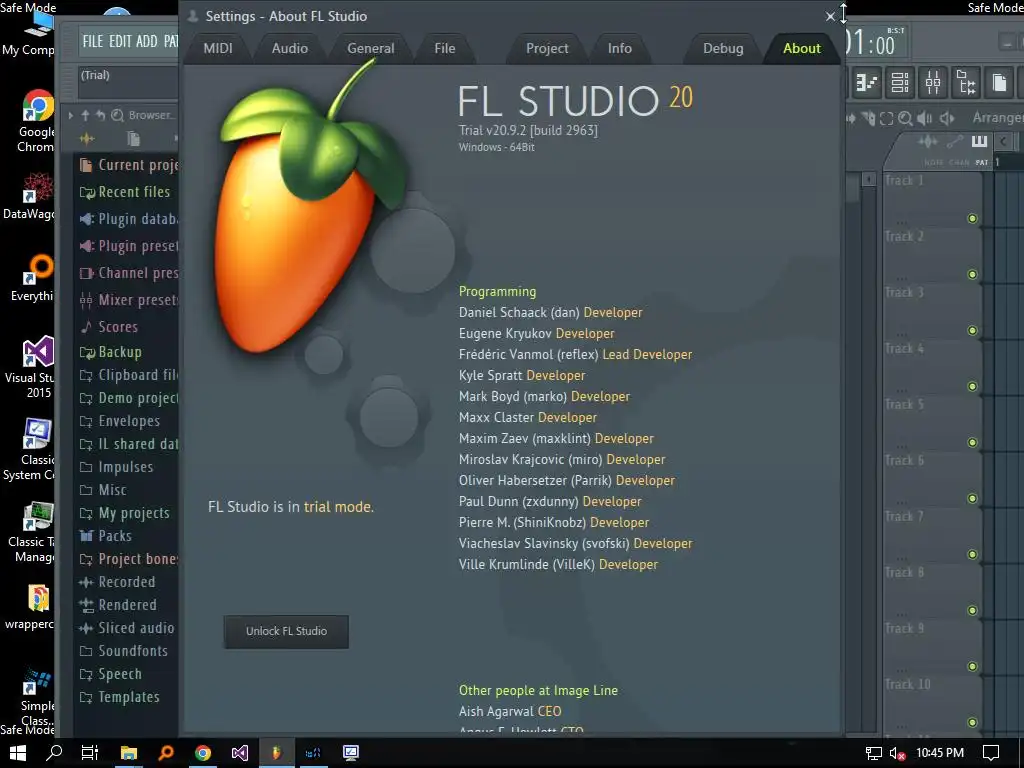
Task: Open the Playlist view from the toolbar
Action: pyautogui.click(x=867, y=83)
